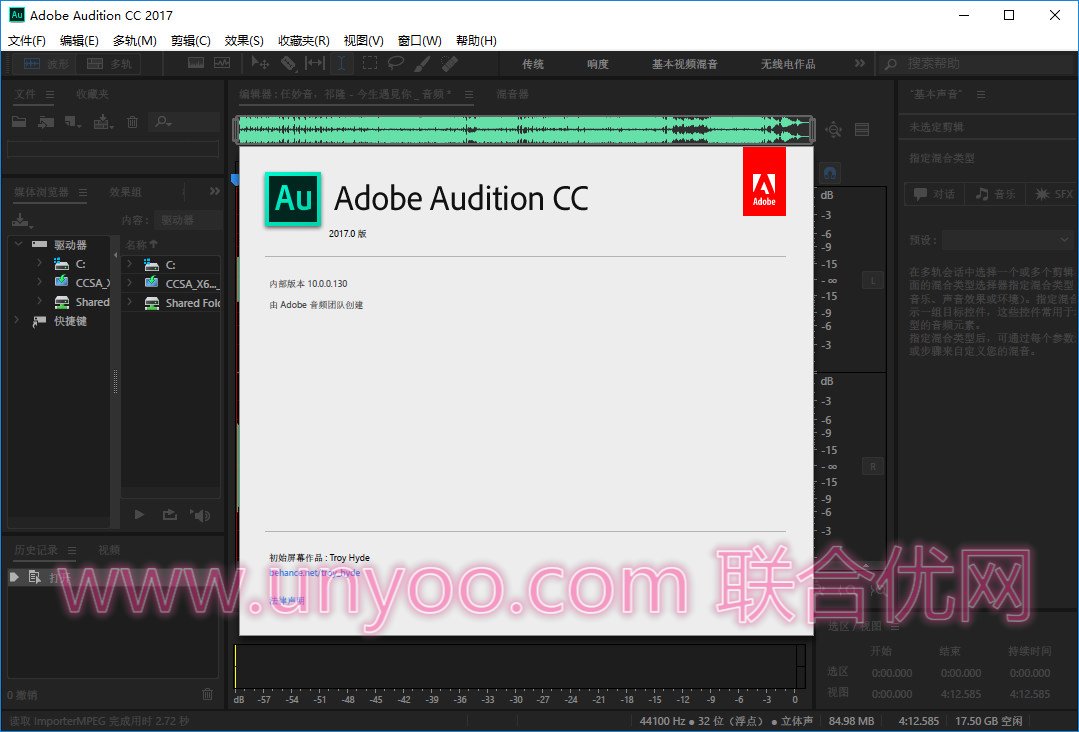Switch to Multitrack (多轨) view
Screen dimensions: 1079x732
(x=109, y=64)
